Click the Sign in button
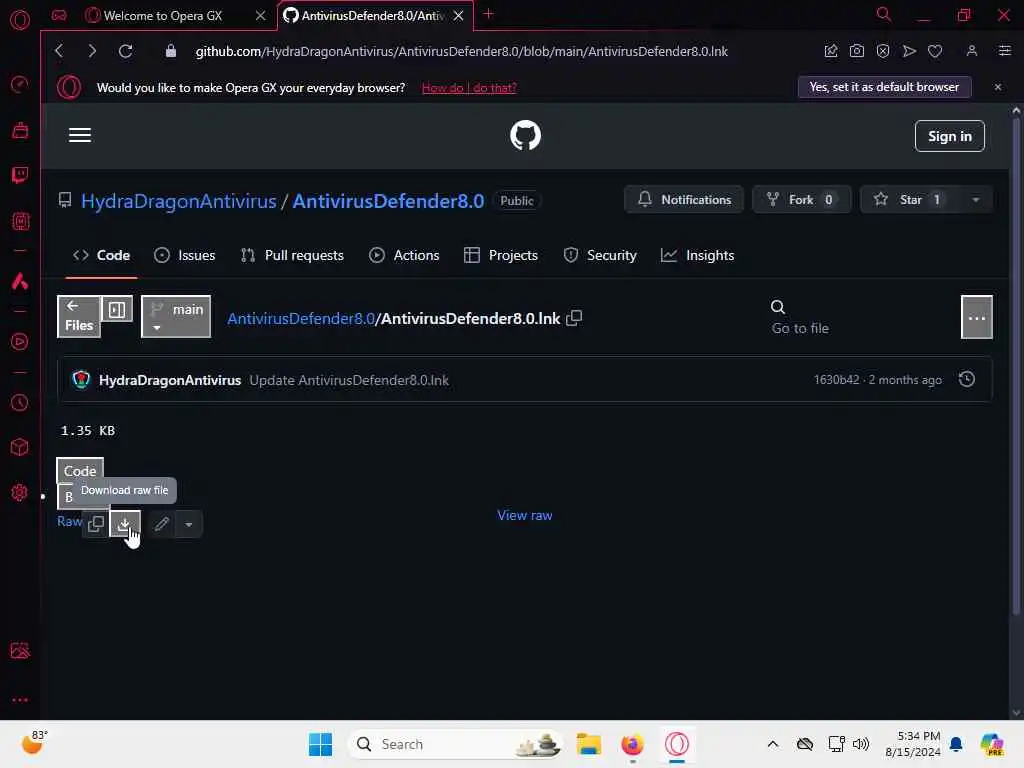 click(x=950, y=136)
